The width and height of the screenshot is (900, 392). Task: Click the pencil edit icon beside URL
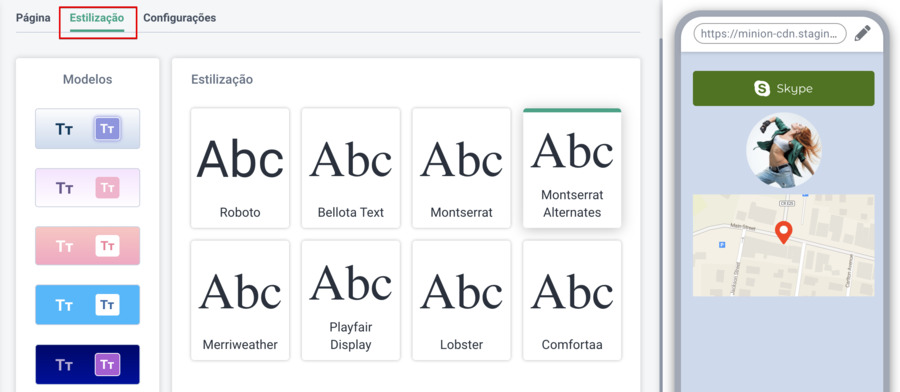point(862,33)
